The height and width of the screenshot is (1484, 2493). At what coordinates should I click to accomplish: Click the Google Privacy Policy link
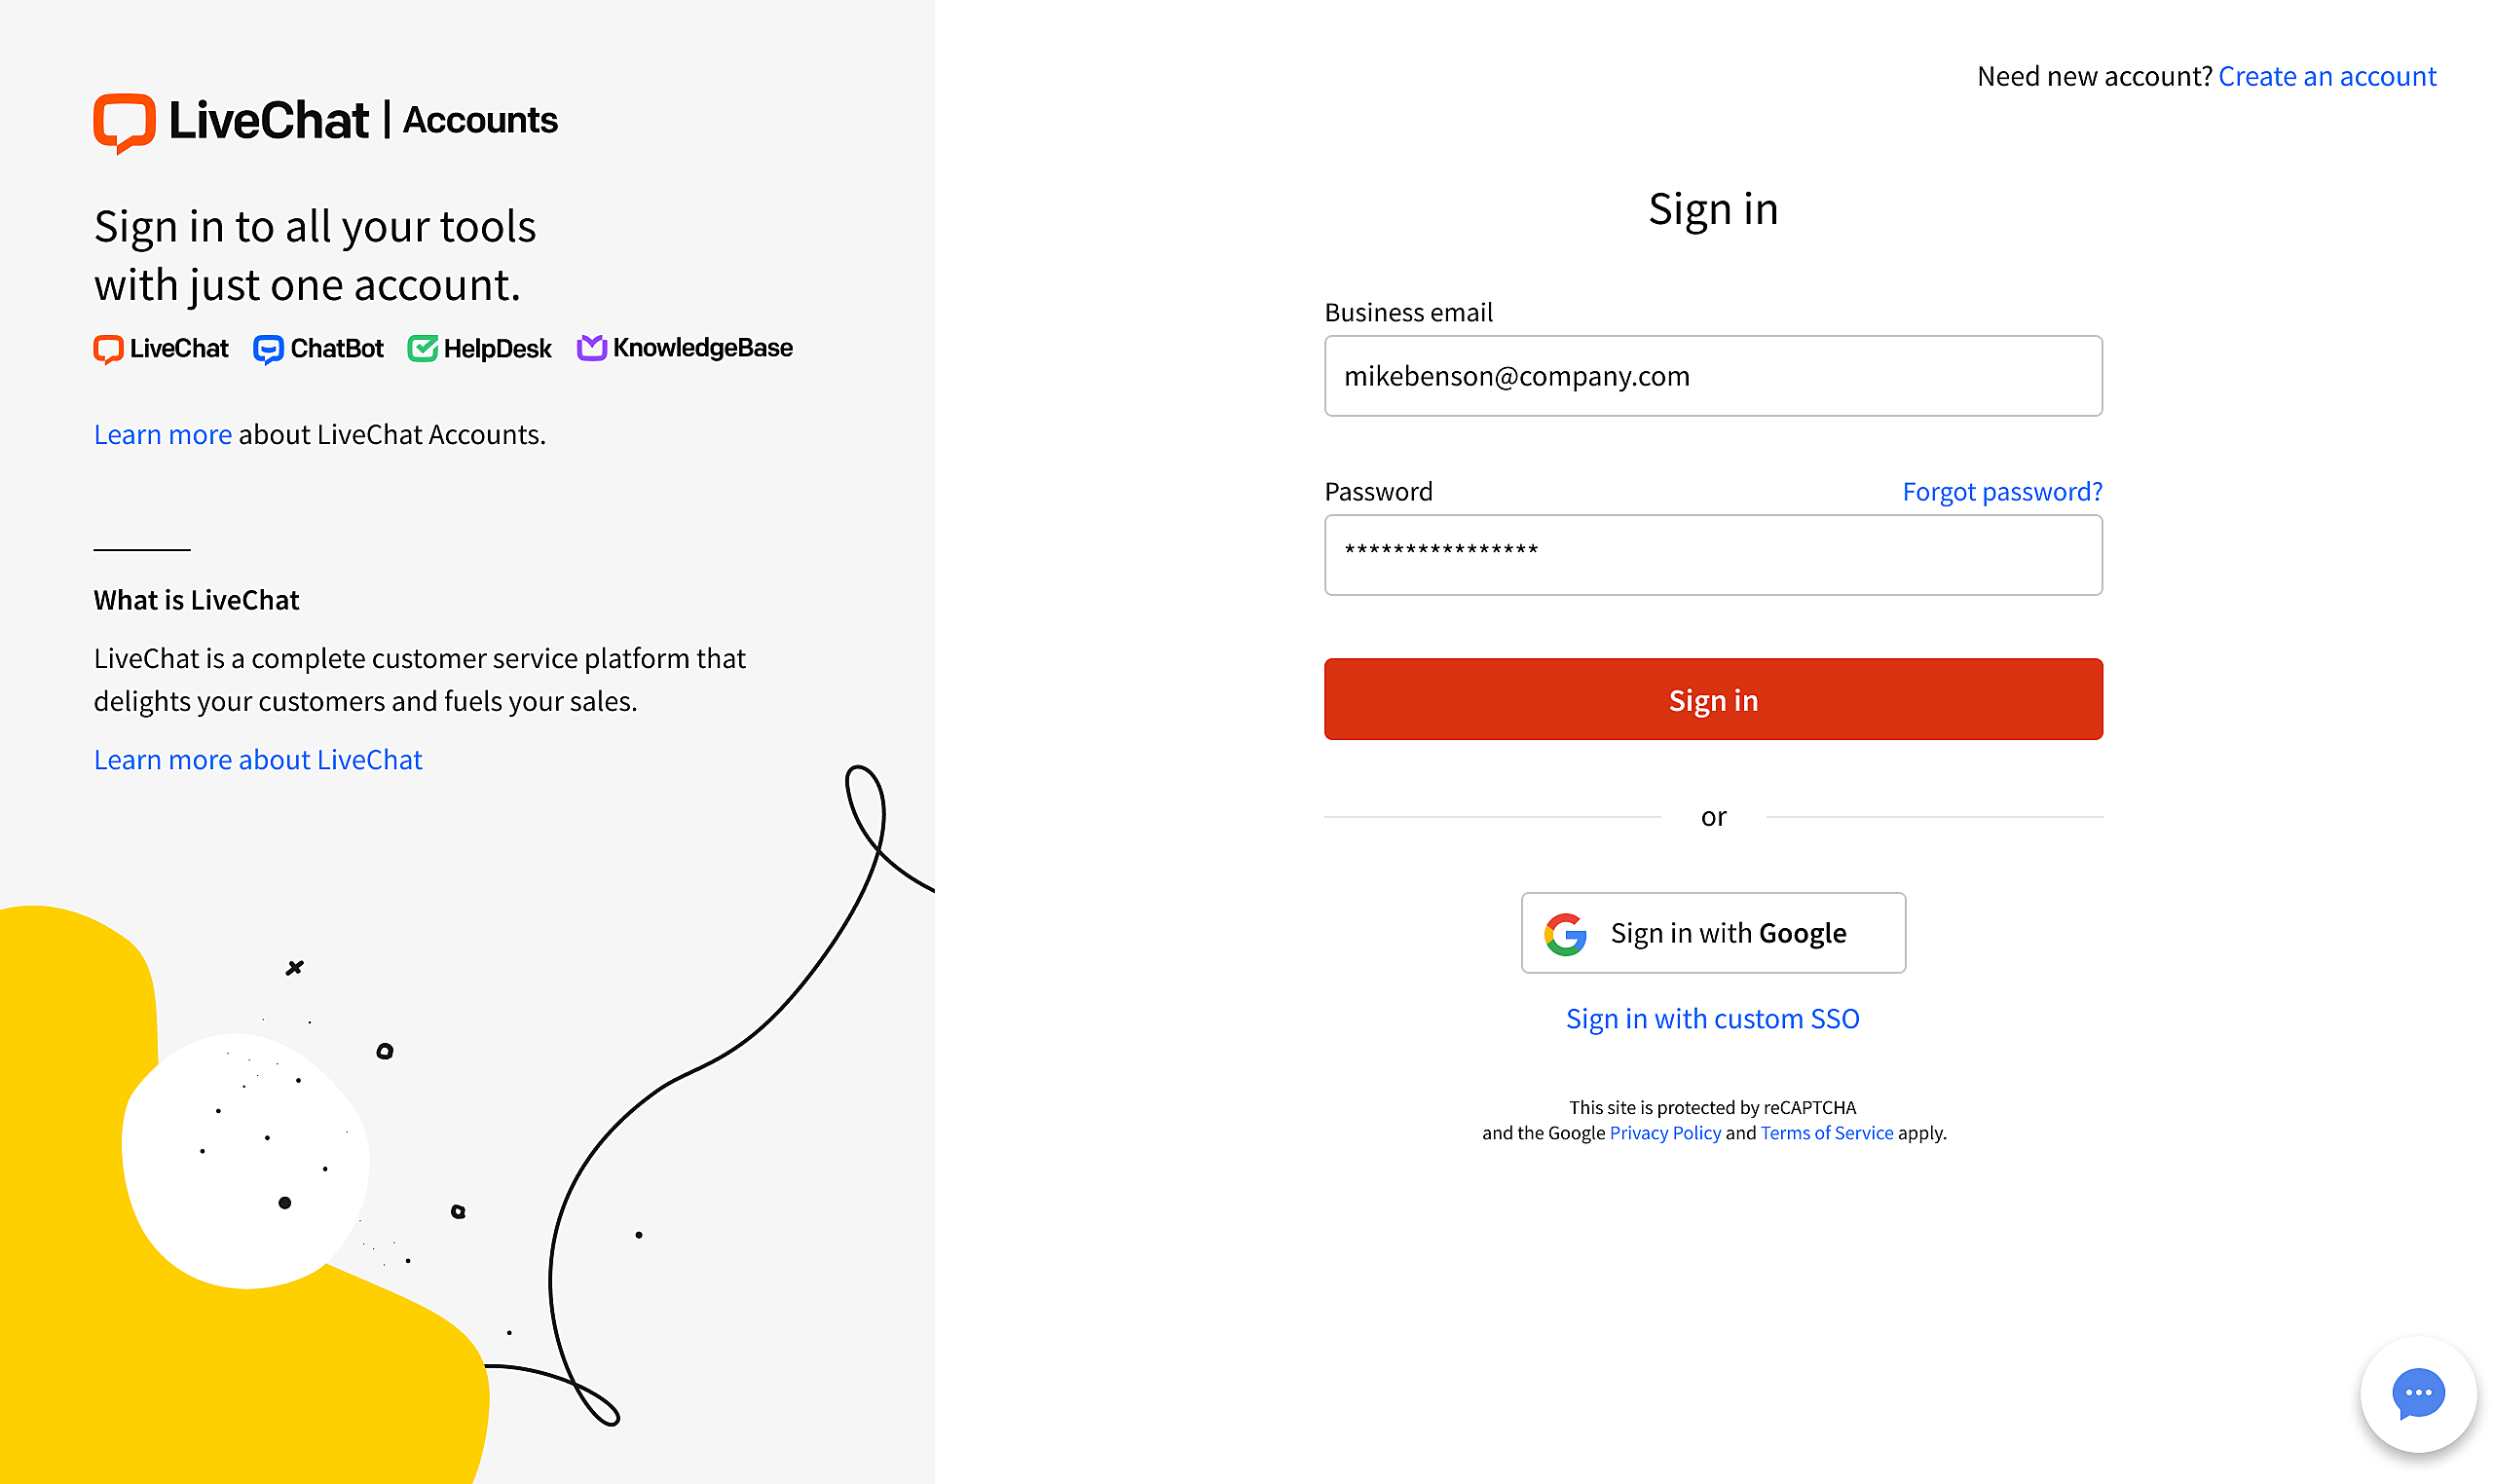[1664, 1132]
